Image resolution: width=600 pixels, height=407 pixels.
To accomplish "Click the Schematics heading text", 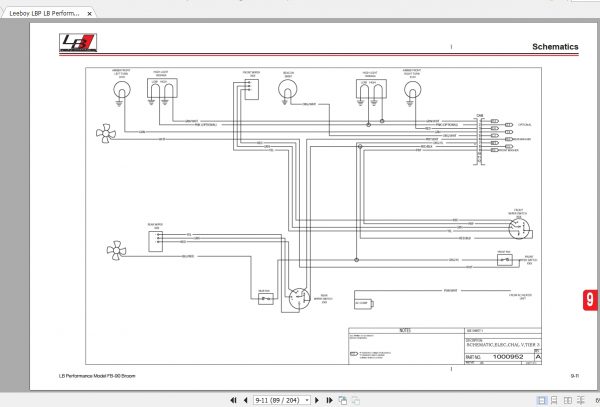I will click(x=555, y=47).
